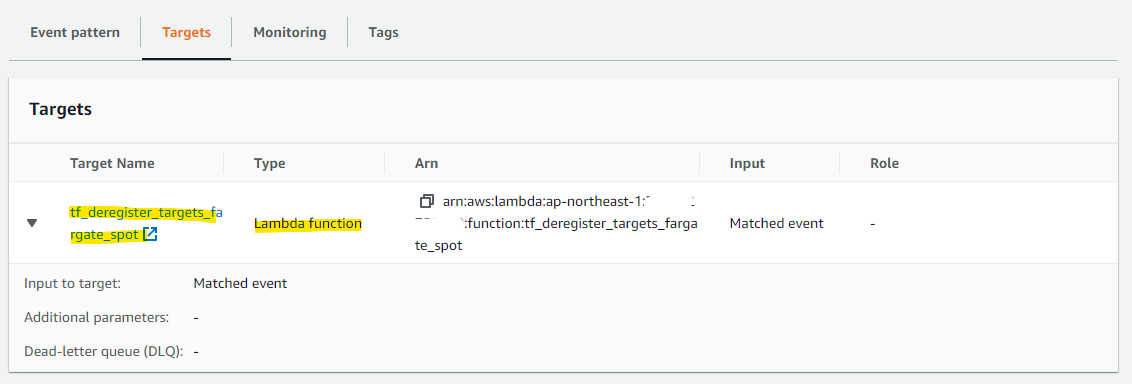Click the Targets panel heading

point(61,110)
